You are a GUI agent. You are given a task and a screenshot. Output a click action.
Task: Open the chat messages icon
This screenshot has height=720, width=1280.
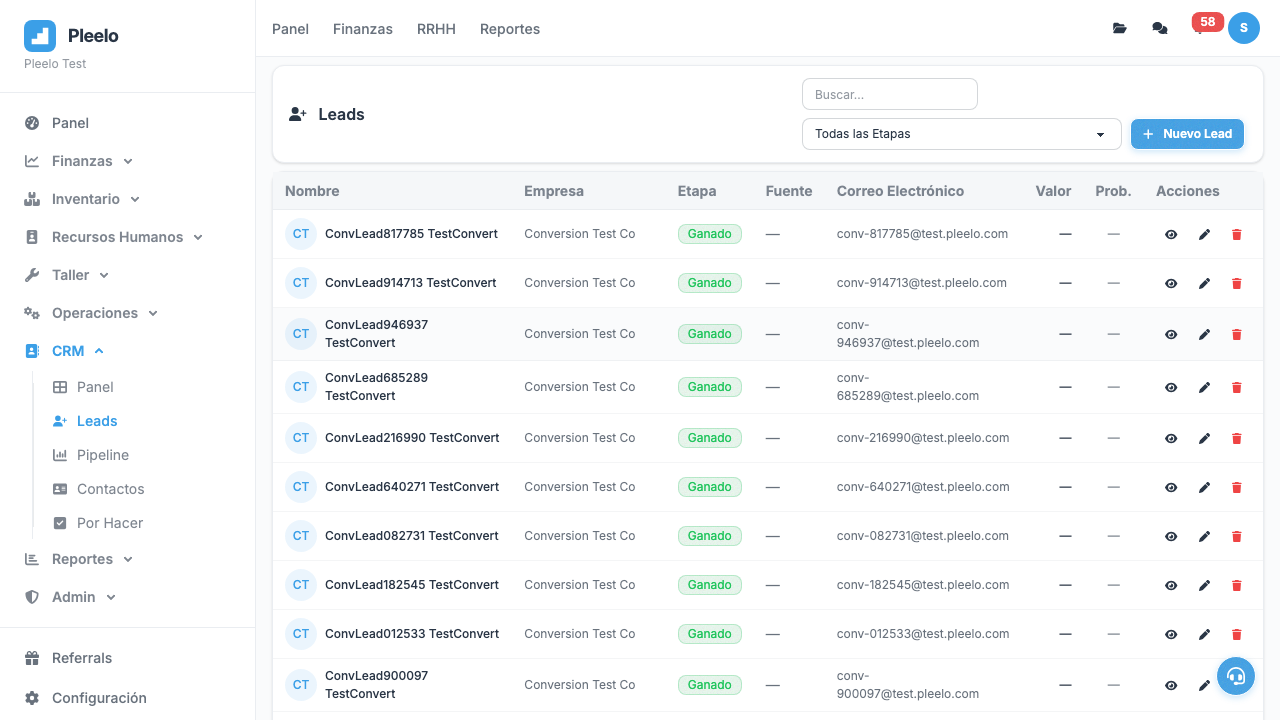1159,28
